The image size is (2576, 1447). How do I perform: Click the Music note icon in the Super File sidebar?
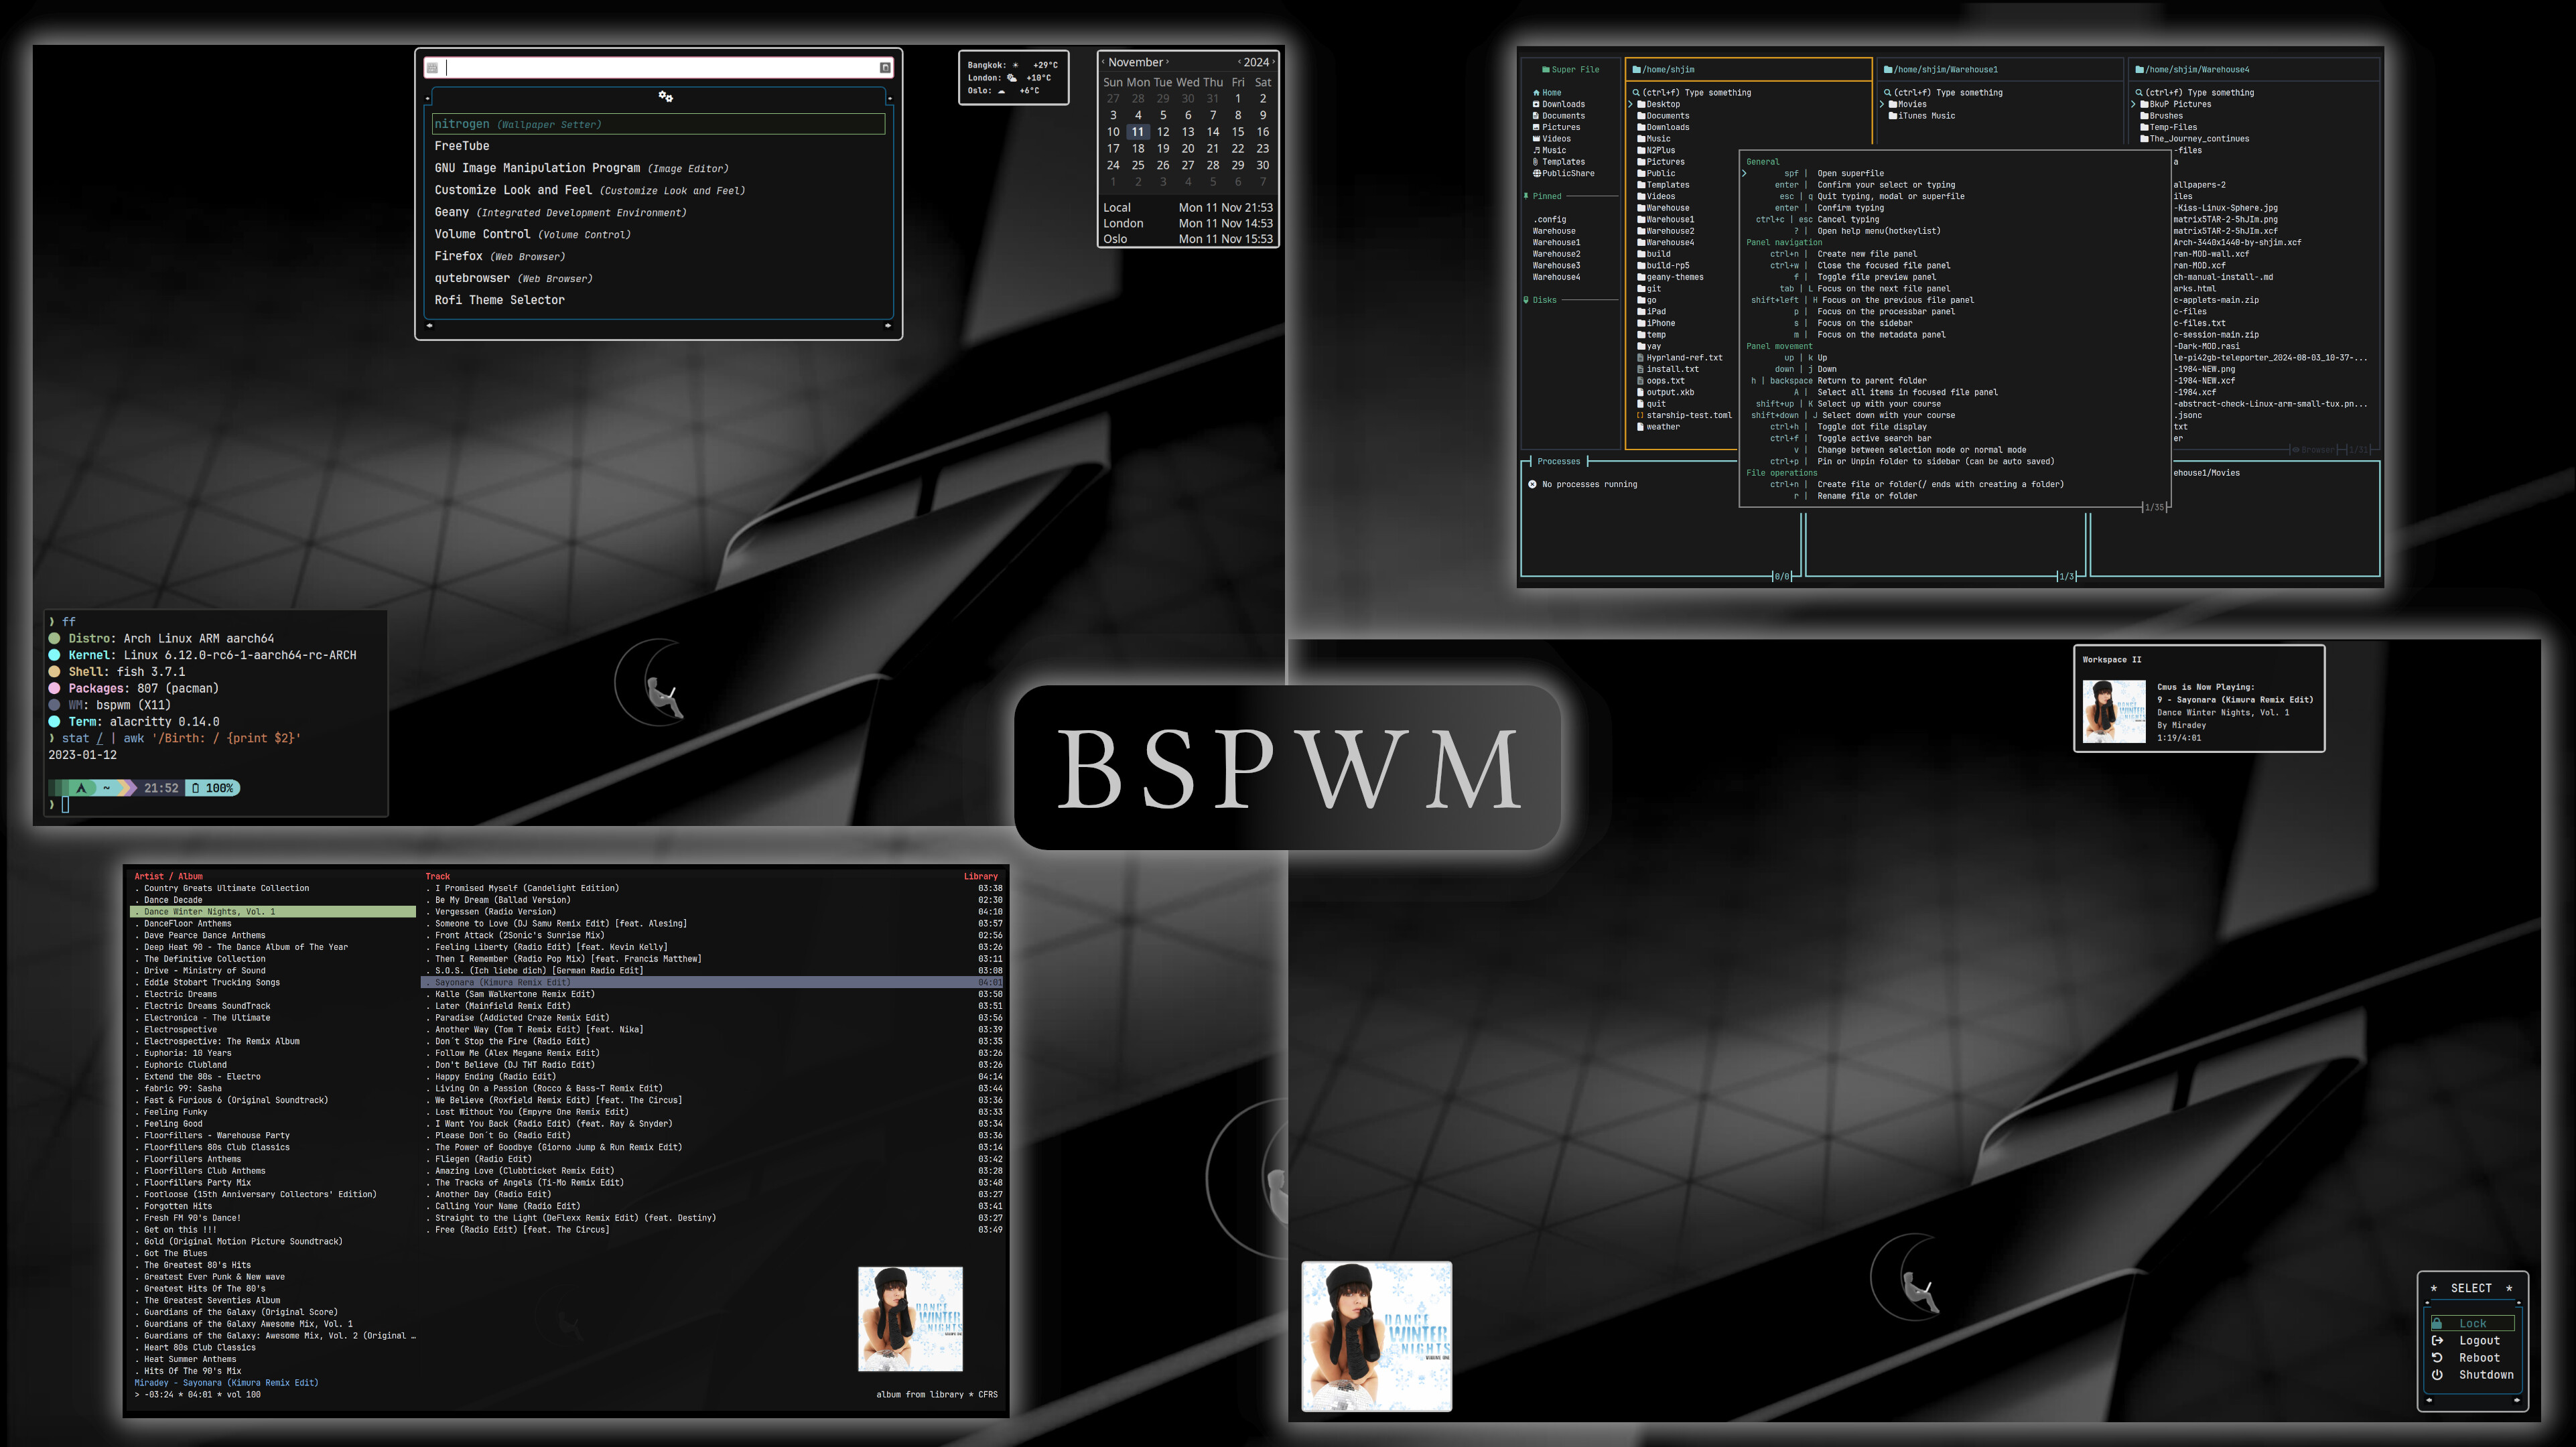coord(1536,150)
